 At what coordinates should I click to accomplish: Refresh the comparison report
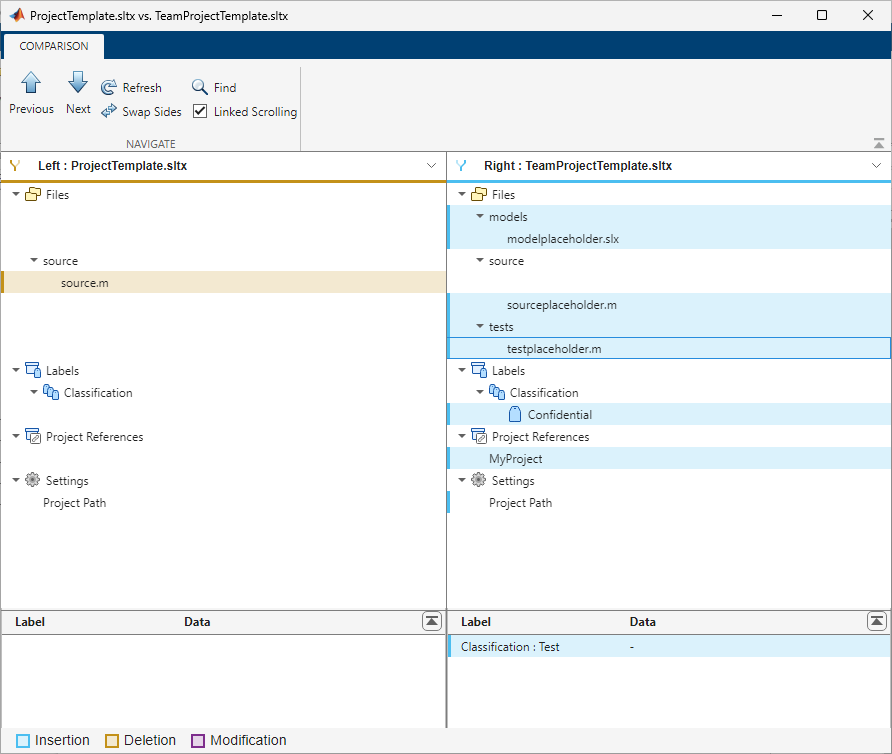[x=131, y=87]
